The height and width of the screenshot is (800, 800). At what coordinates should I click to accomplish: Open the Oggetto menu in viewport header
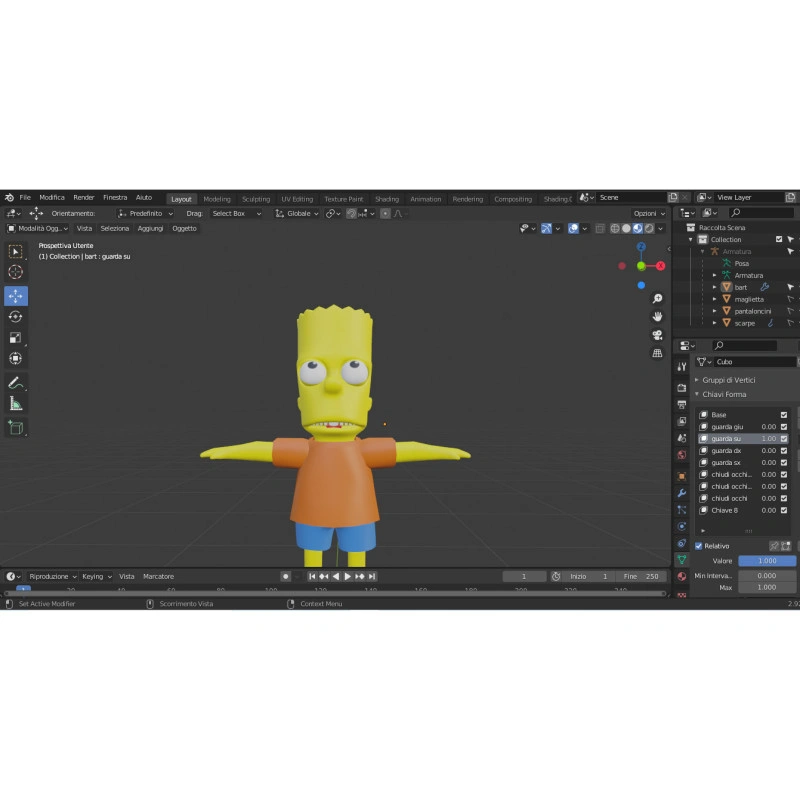184,229
